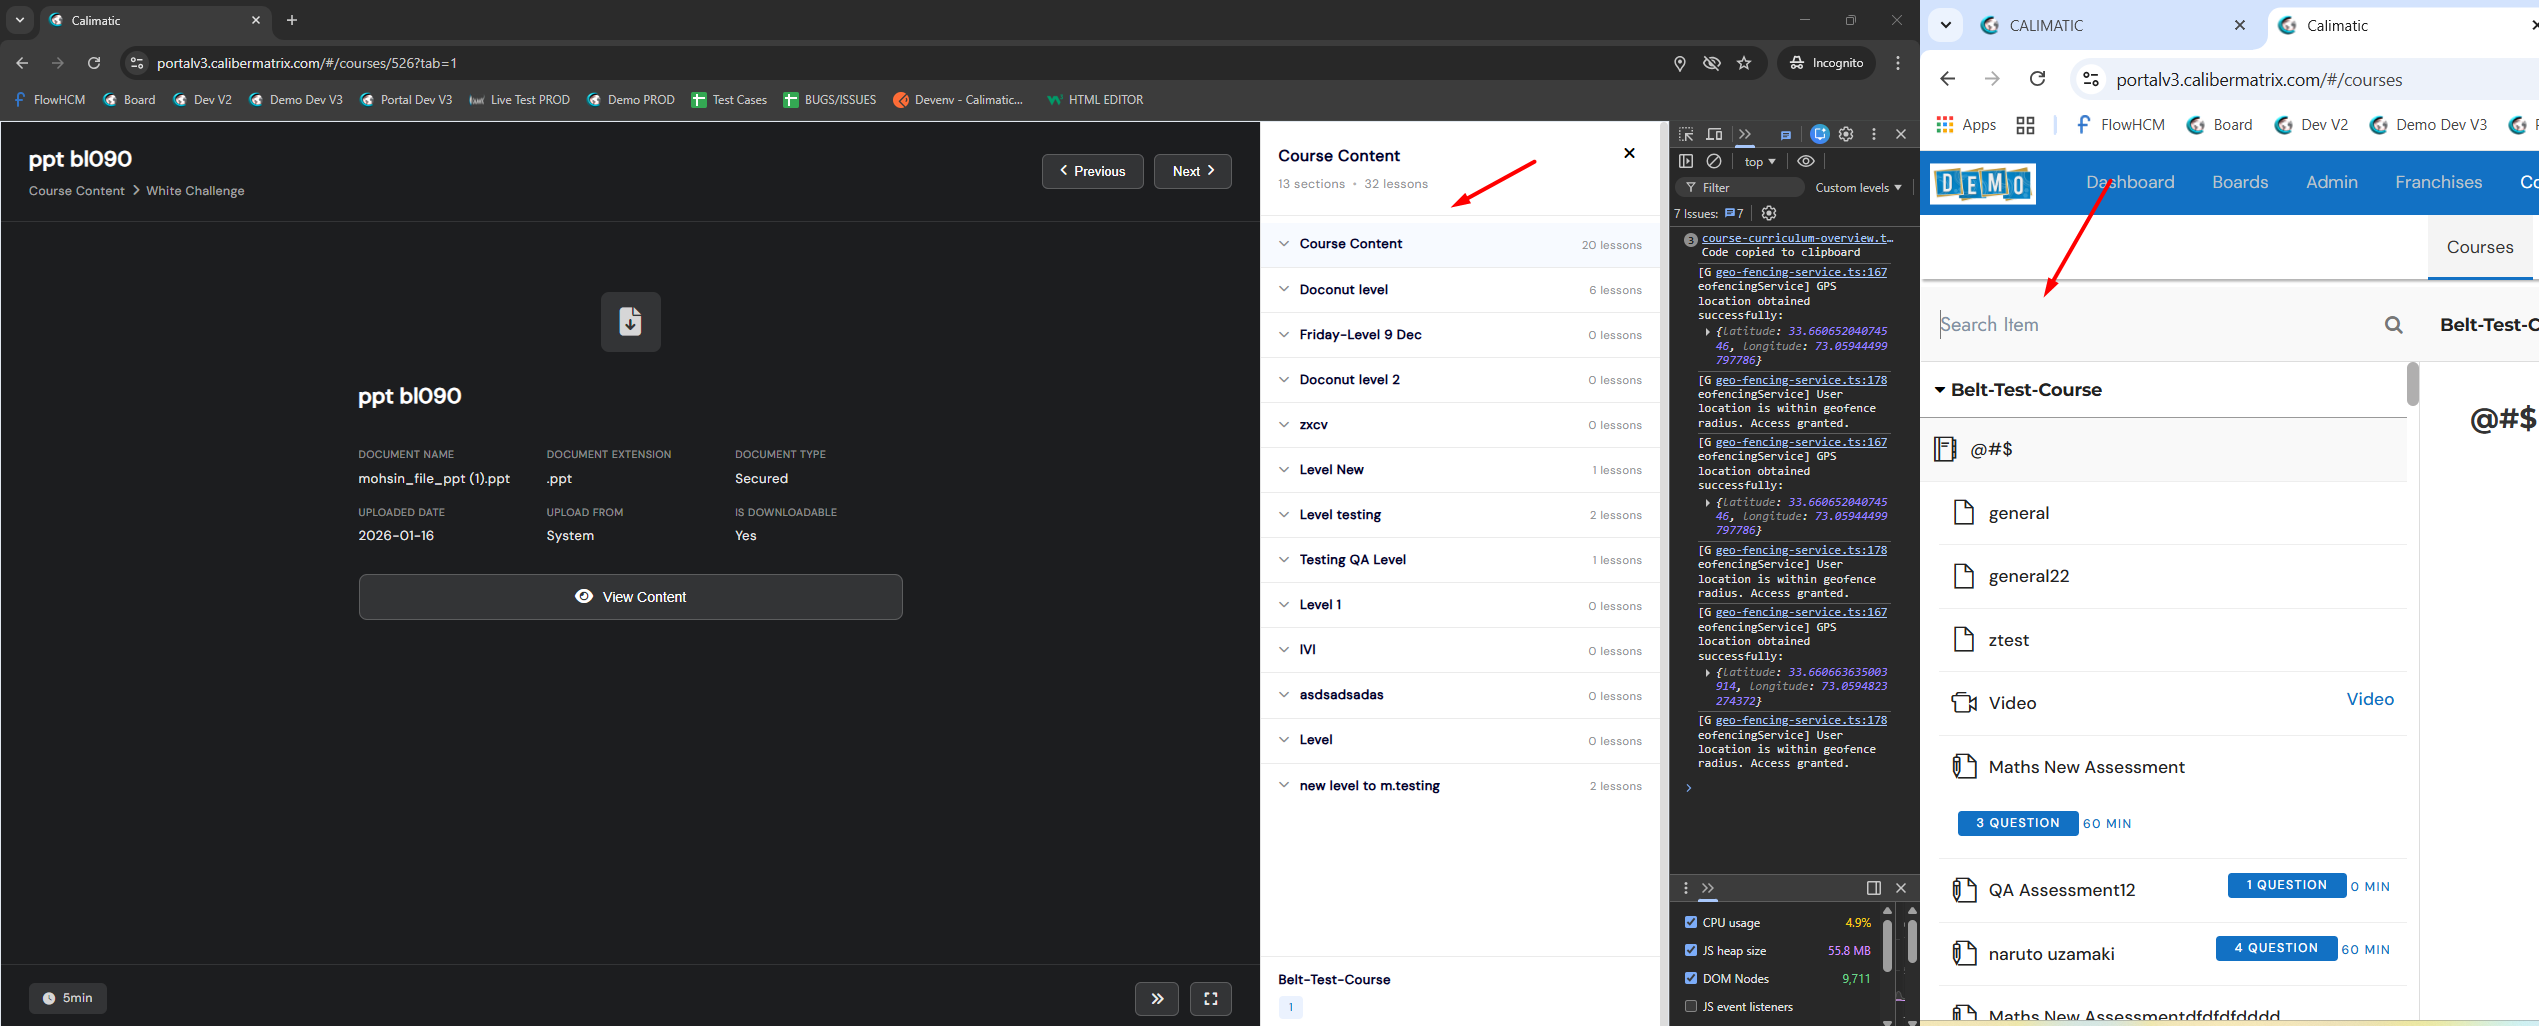Collapse the Belt-Test-Course tree in right window
The width and height of the screenshot is (2539, 1026).
pyautogui.click(x=1940, y=390)
